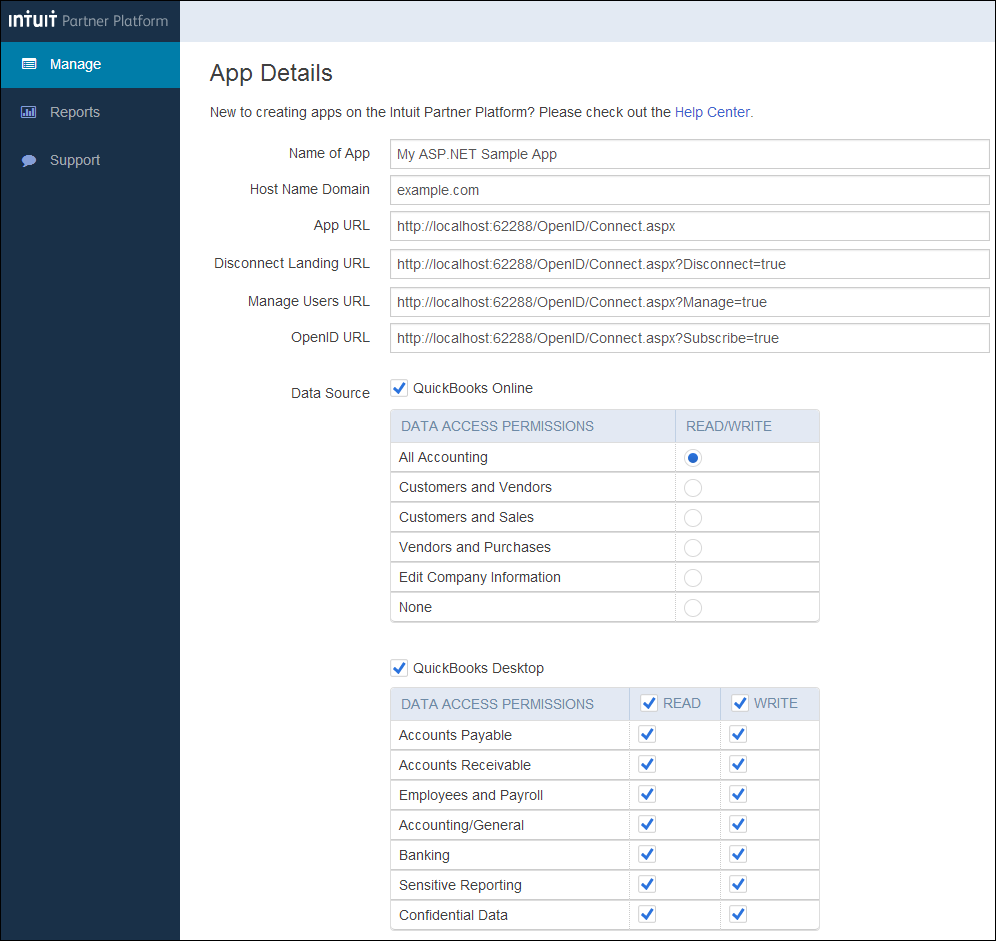
Task: Select the Customers and Vendors radio button
Action: pyautogui.click(x=692, y=488)
